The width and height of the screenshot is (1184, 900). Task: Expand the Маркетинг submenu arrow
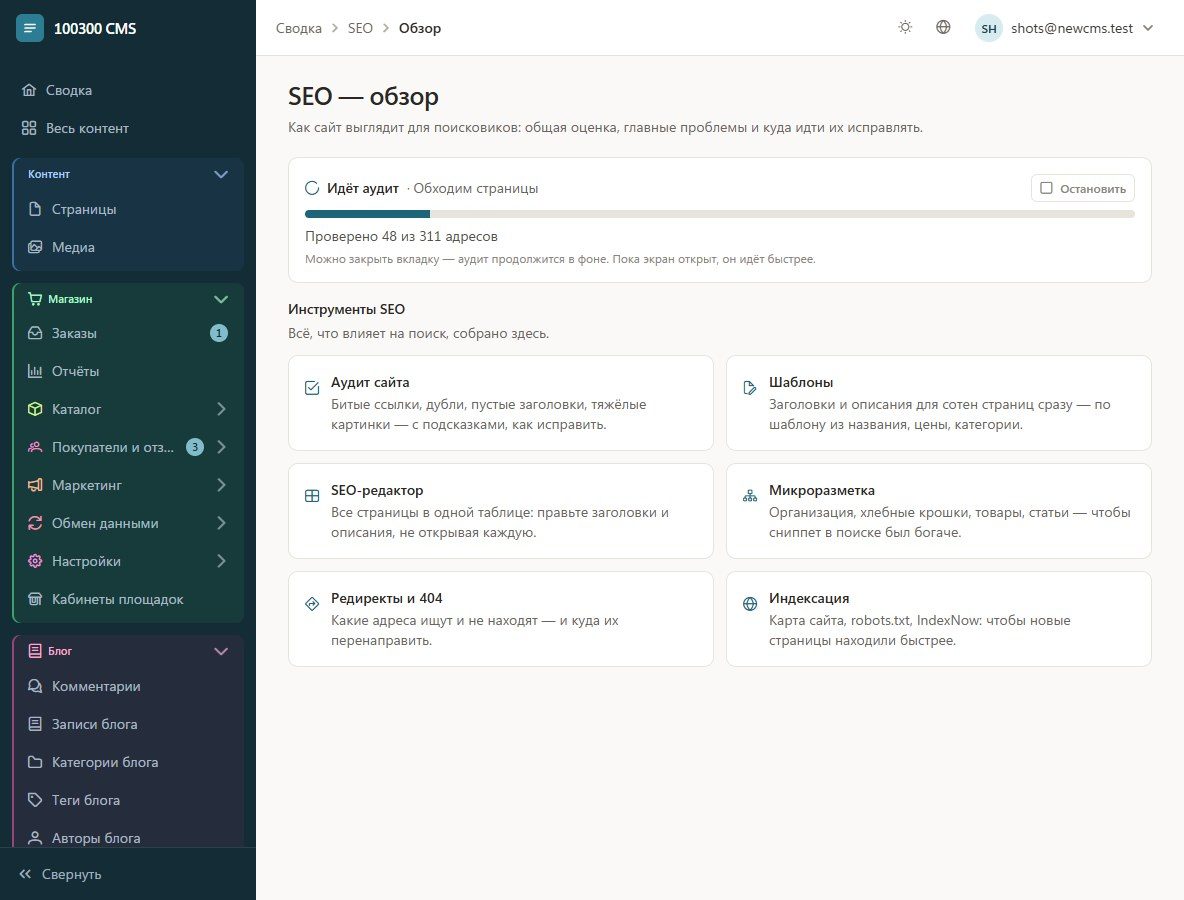coord(221,485)
